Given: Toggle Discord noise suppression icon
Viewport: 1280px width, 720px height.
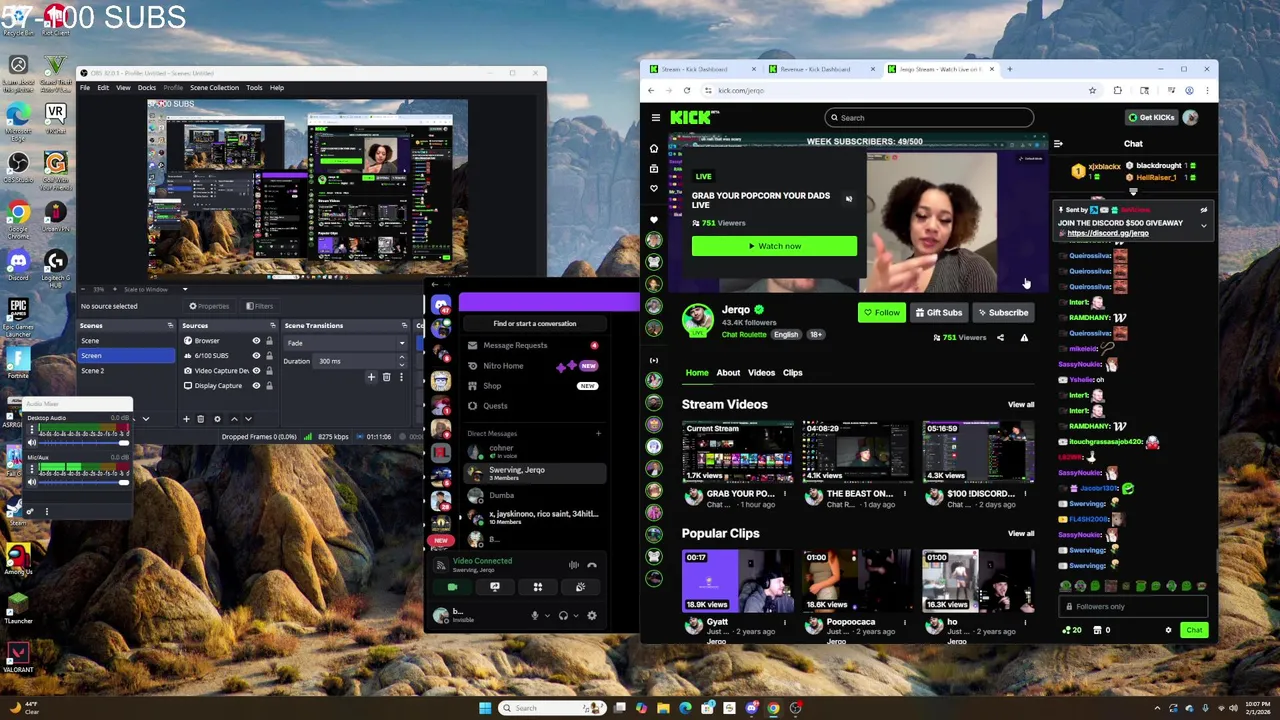Looking at the screenshot, I should pos(573,565).
